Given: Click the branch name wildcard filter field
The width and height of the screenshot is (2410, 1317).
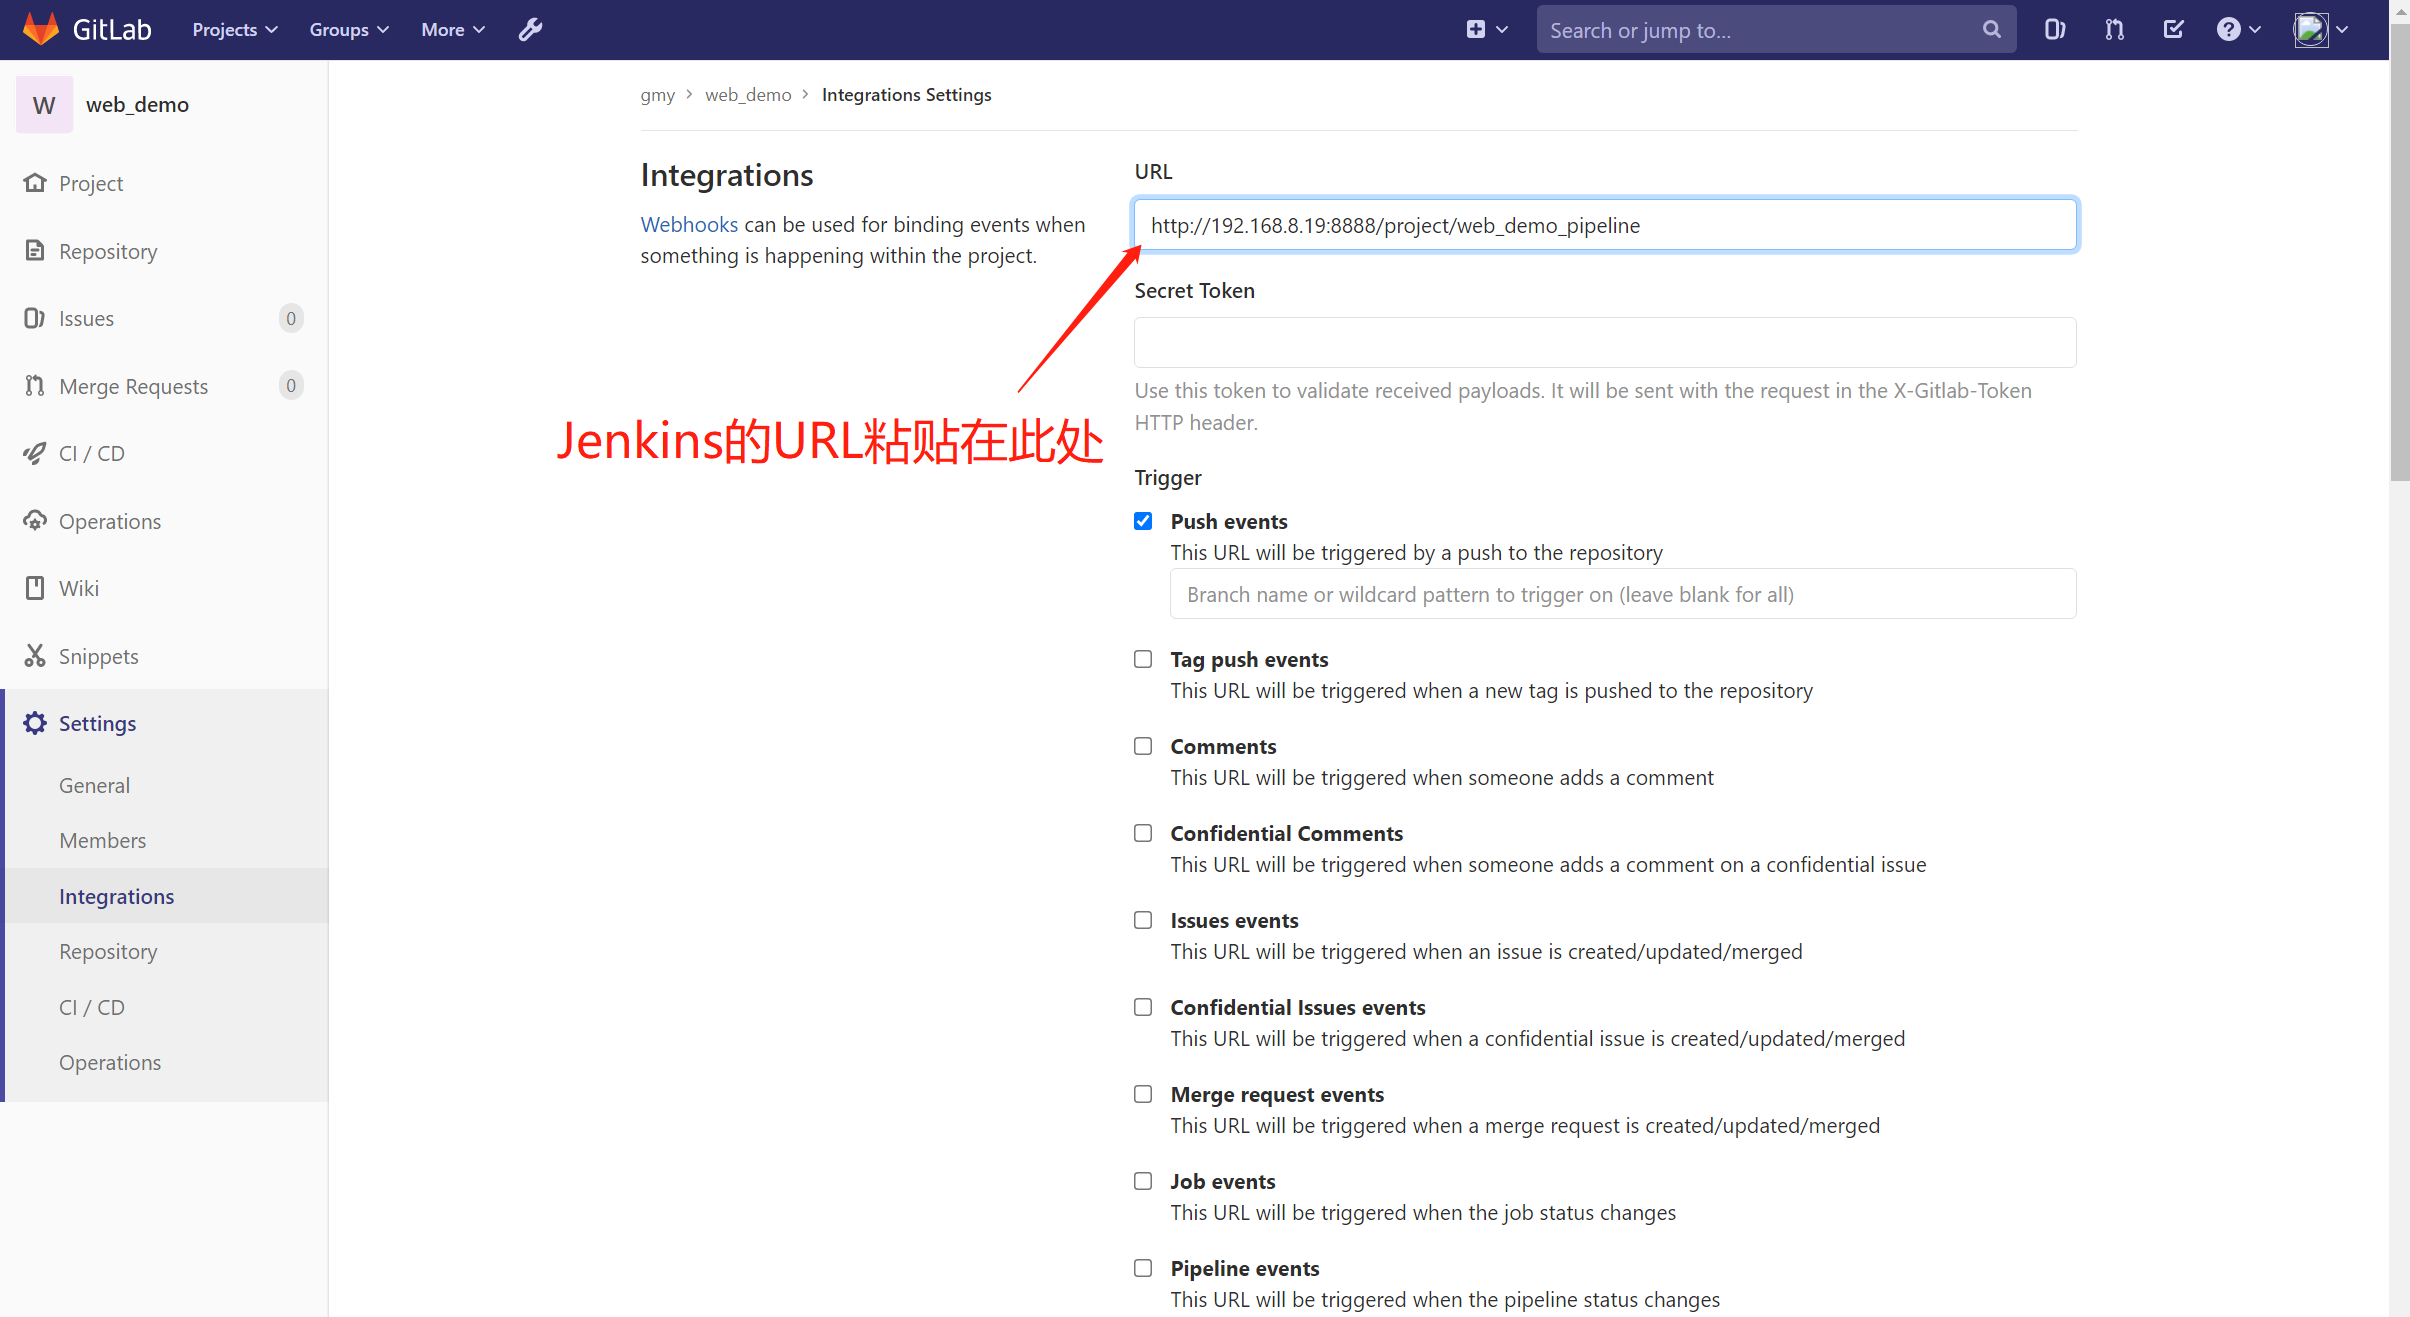Looking at the screenshot, I should point(1623,594).
